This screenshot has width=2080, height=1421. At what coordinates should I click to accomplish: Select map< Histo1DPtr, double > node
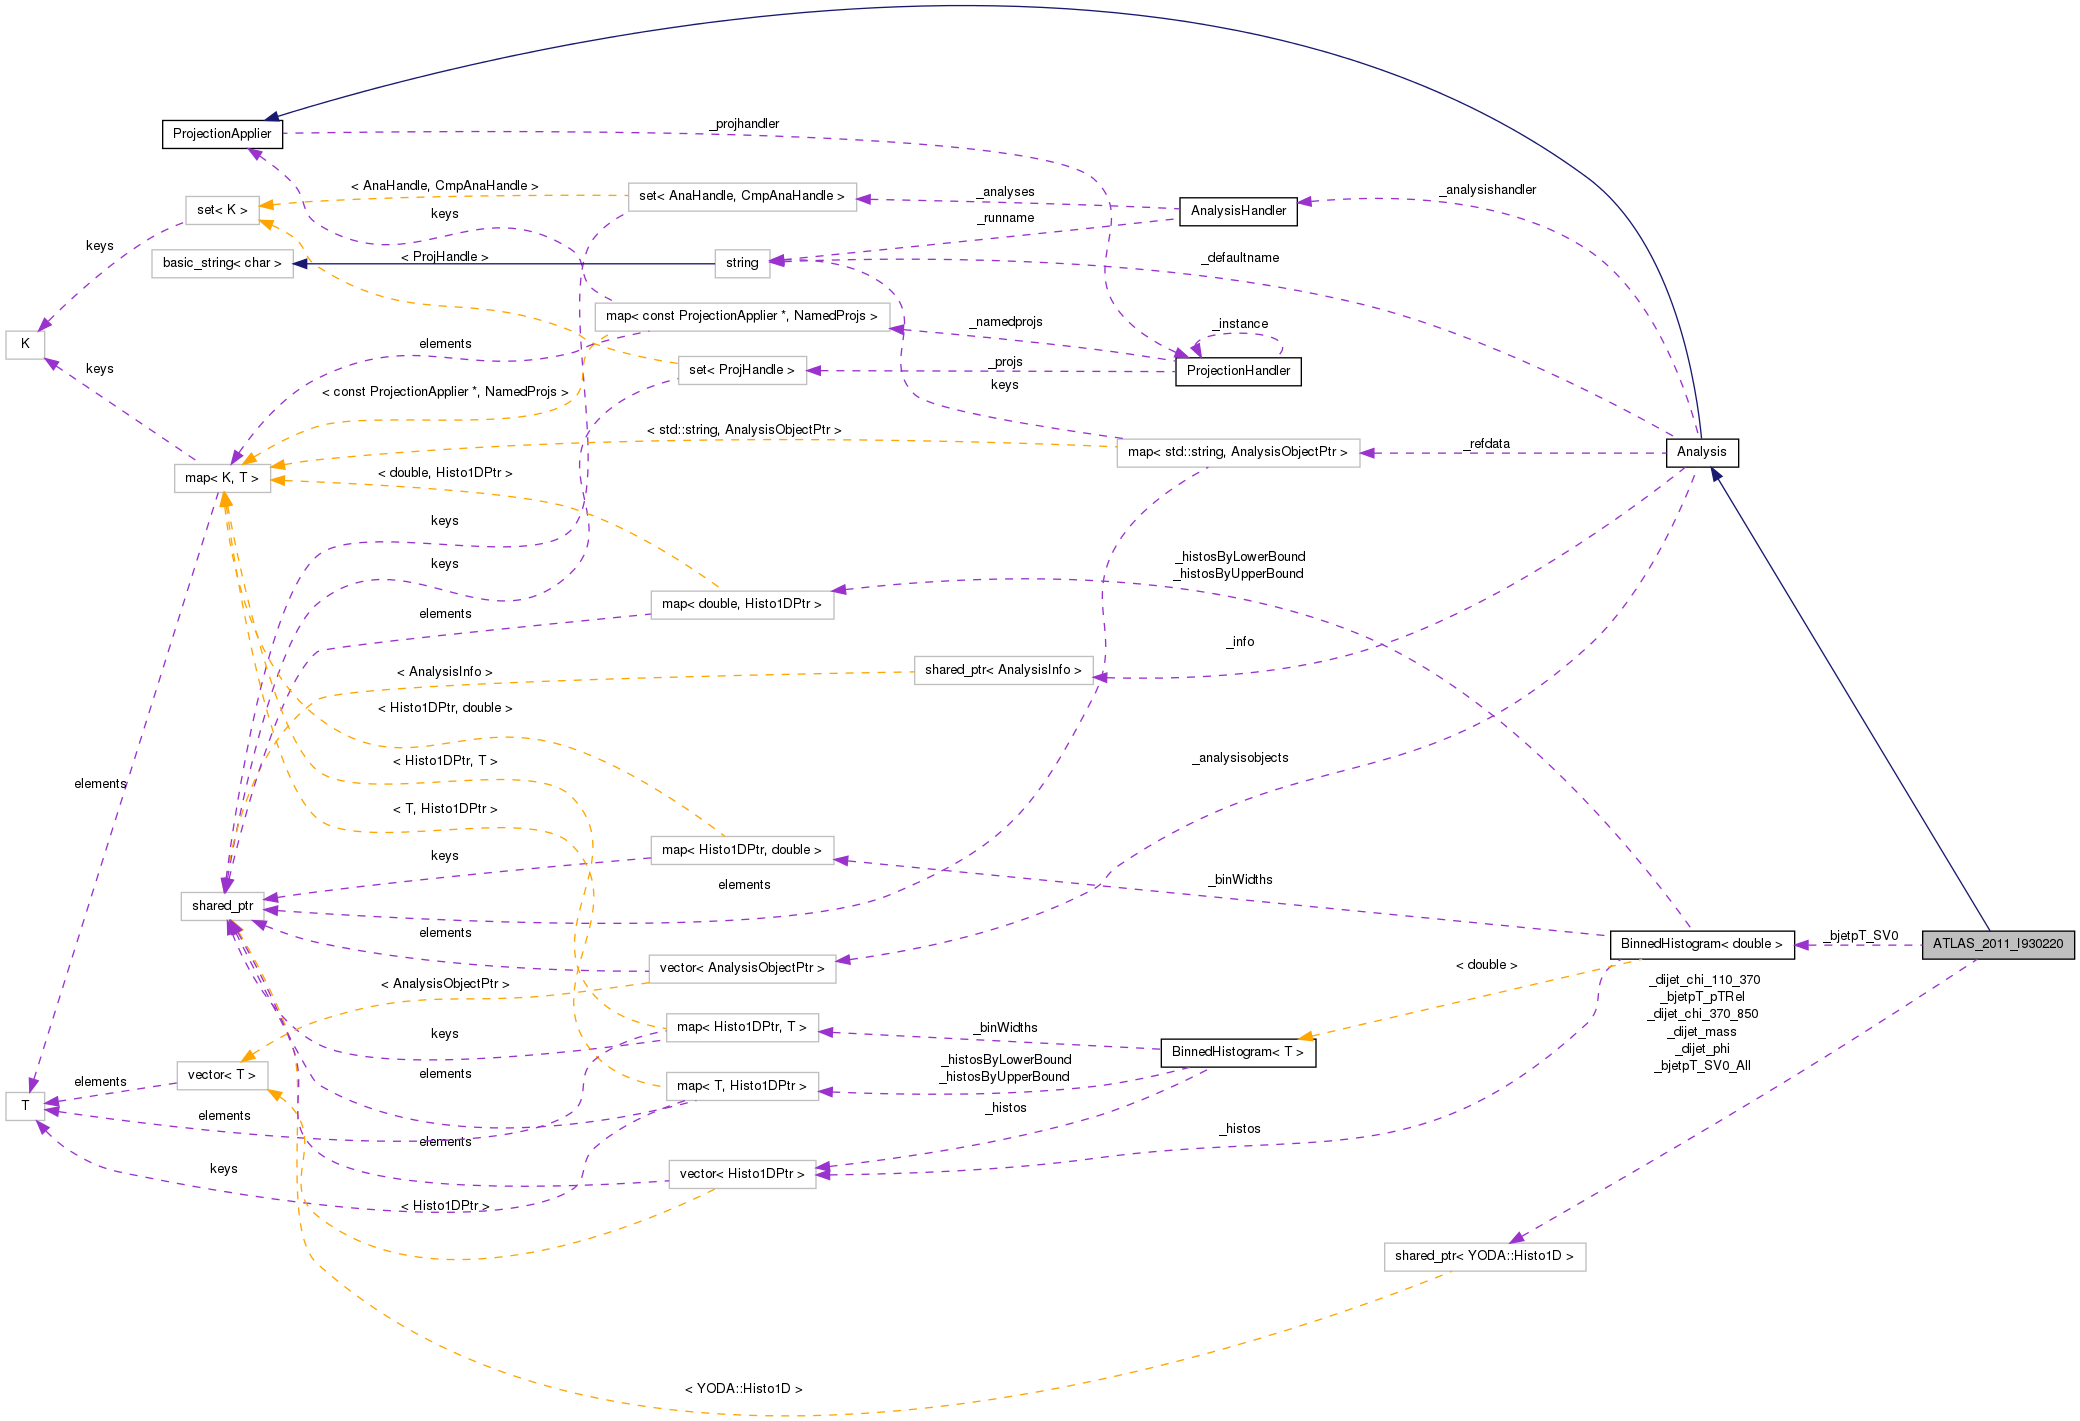[742, 850]
